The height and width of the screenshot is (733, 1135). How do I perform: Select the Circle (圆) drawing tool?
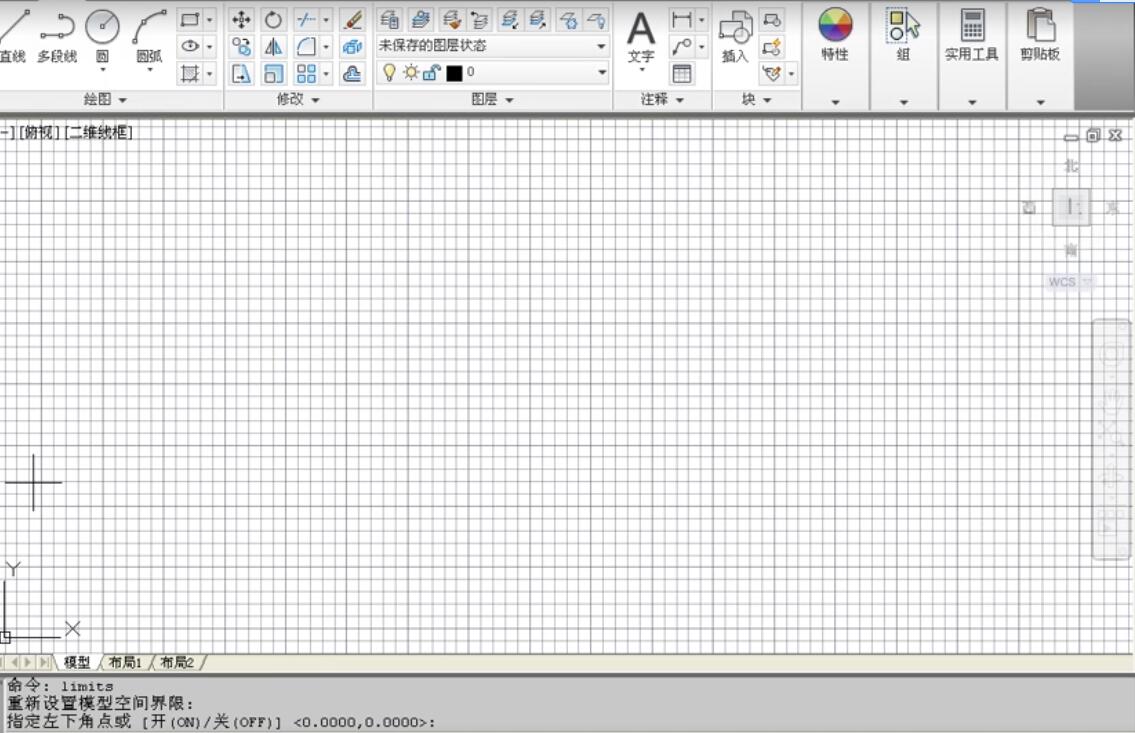click(102, 29)
